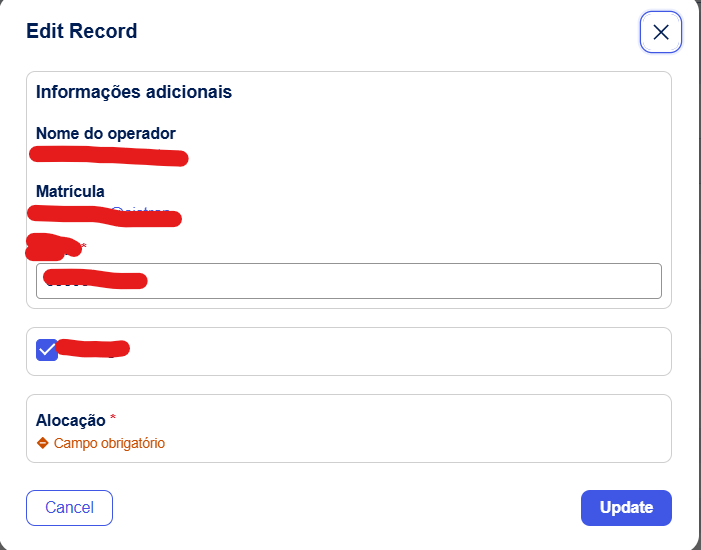Screen dimensions: 701x550
Task: Close the Edit Record dialog
Action: click(660, 32)
